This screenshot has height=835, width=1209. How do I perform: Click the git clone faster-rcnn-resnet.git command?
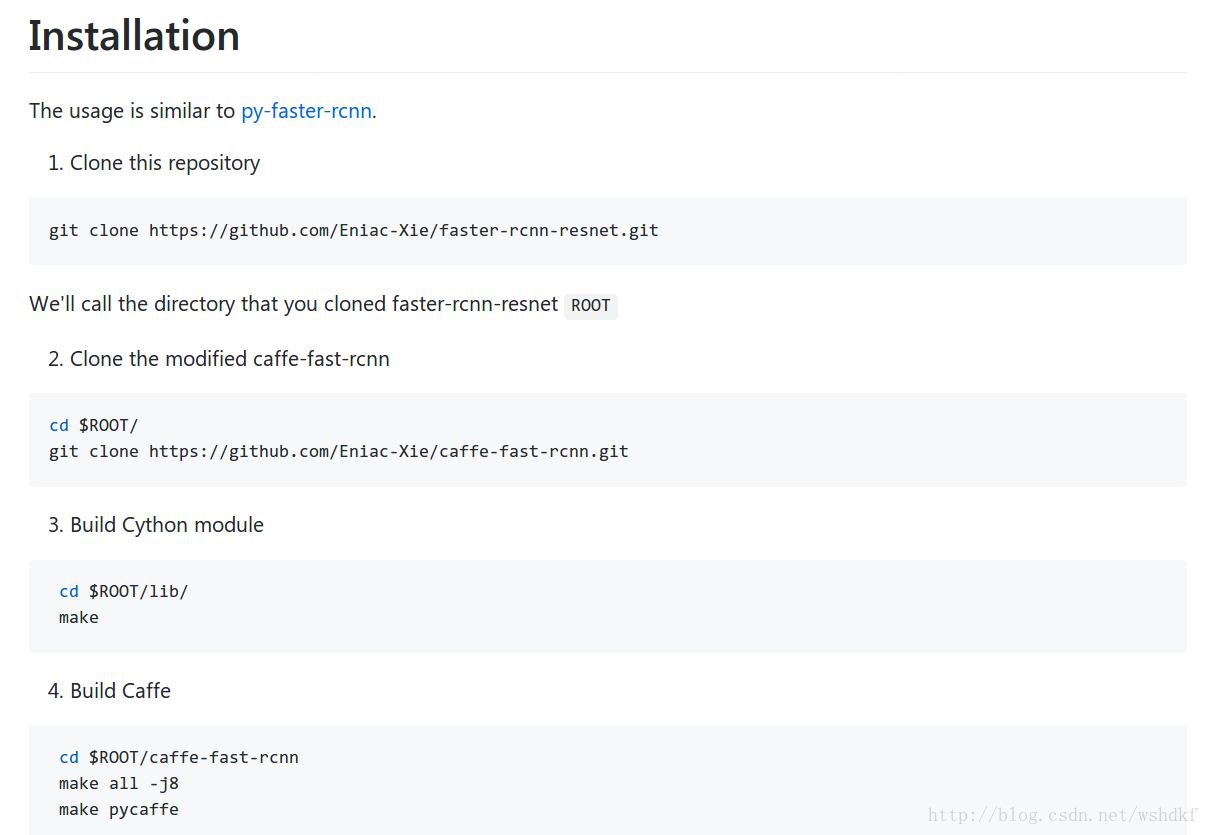[x=353, y=230]
